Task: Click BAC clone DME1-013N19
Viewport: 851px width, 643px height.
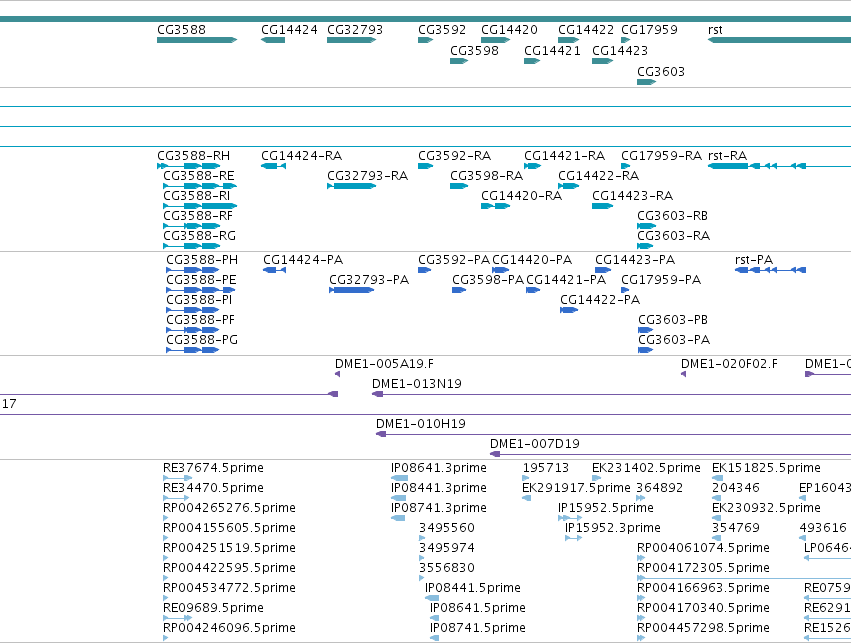Action: 611,394
